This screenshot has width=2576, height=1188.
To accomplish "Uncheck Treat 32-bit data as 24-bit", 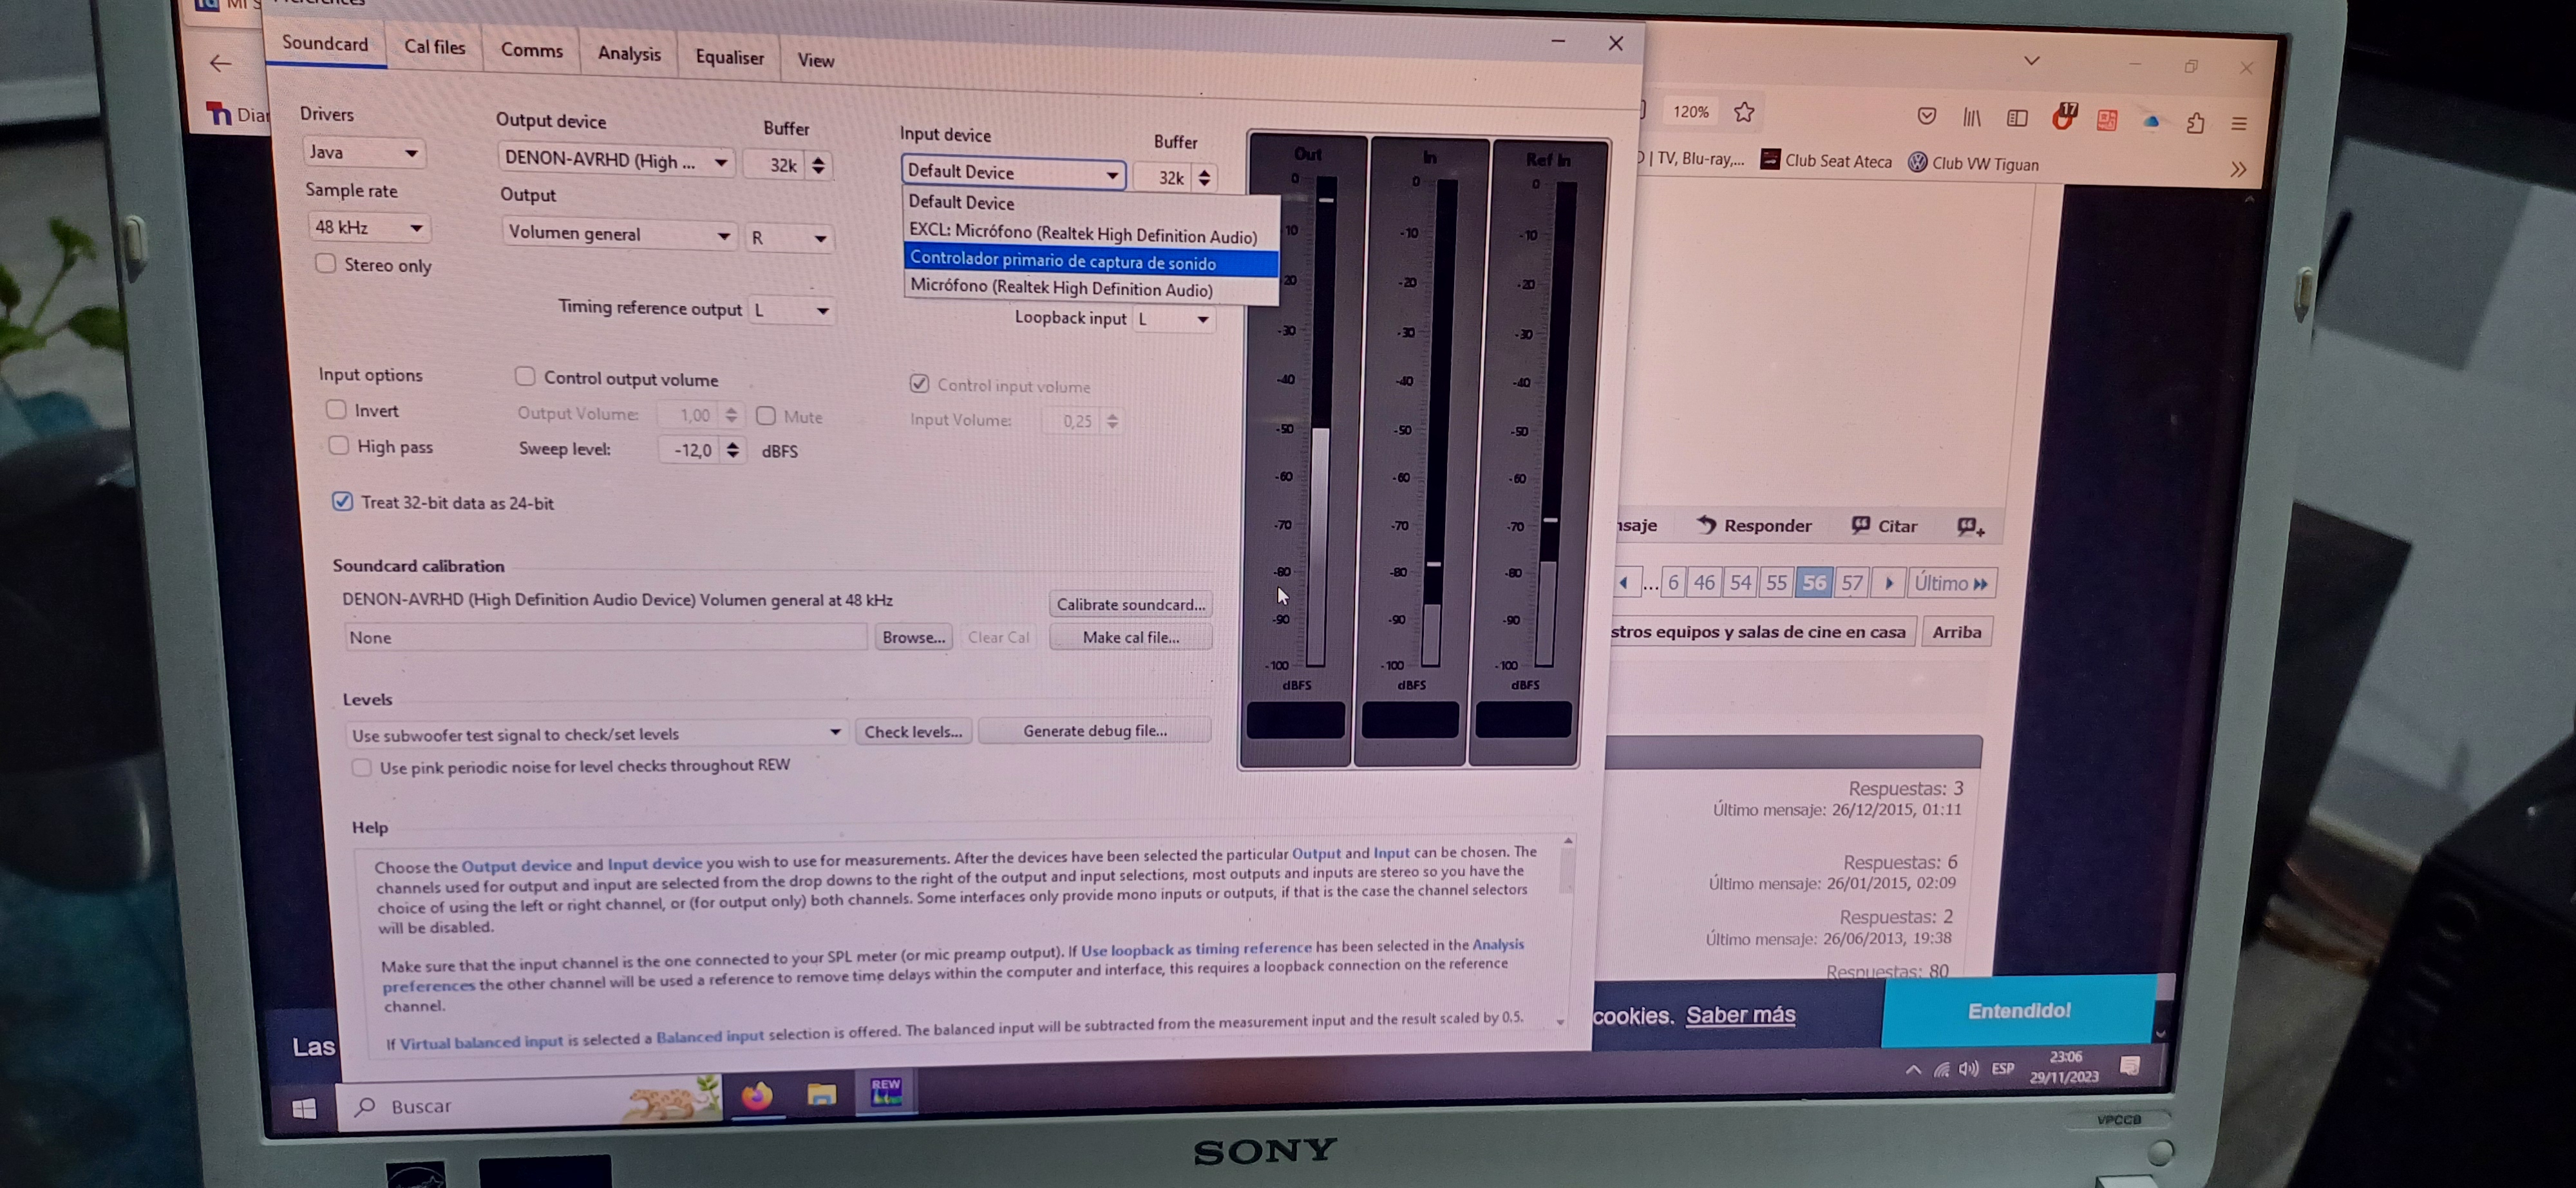I will click(x=342, y=501).
